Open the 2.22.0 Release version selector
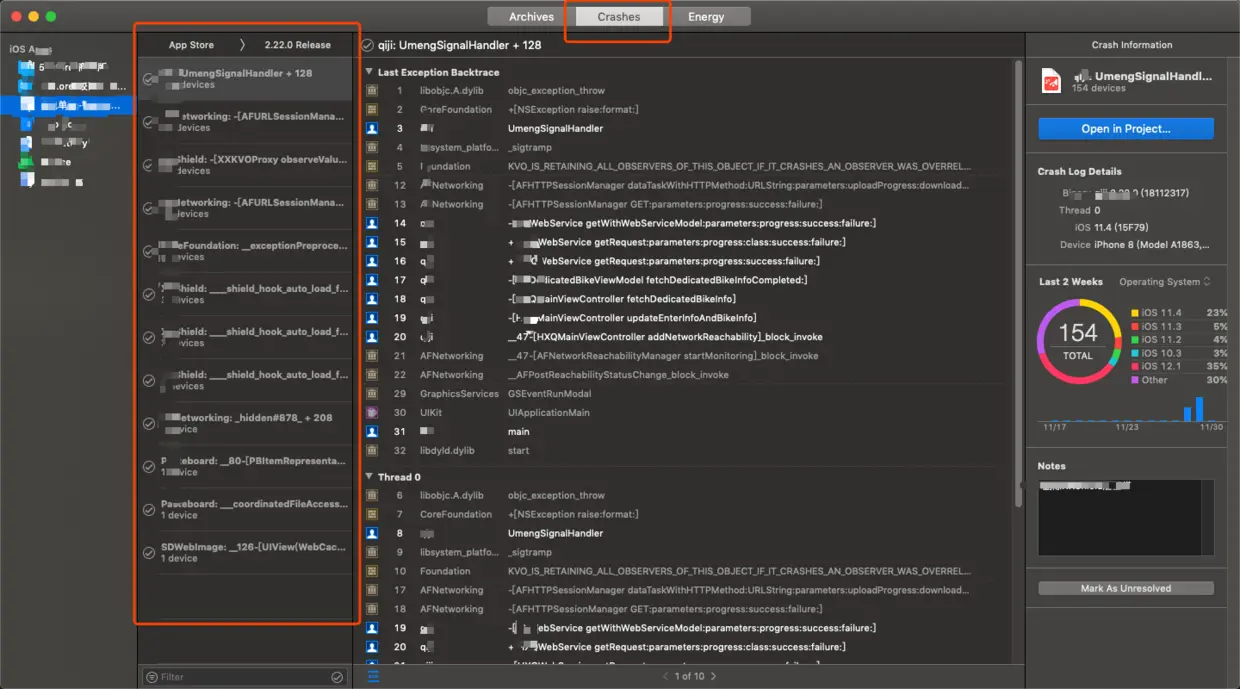 (297, 45)
